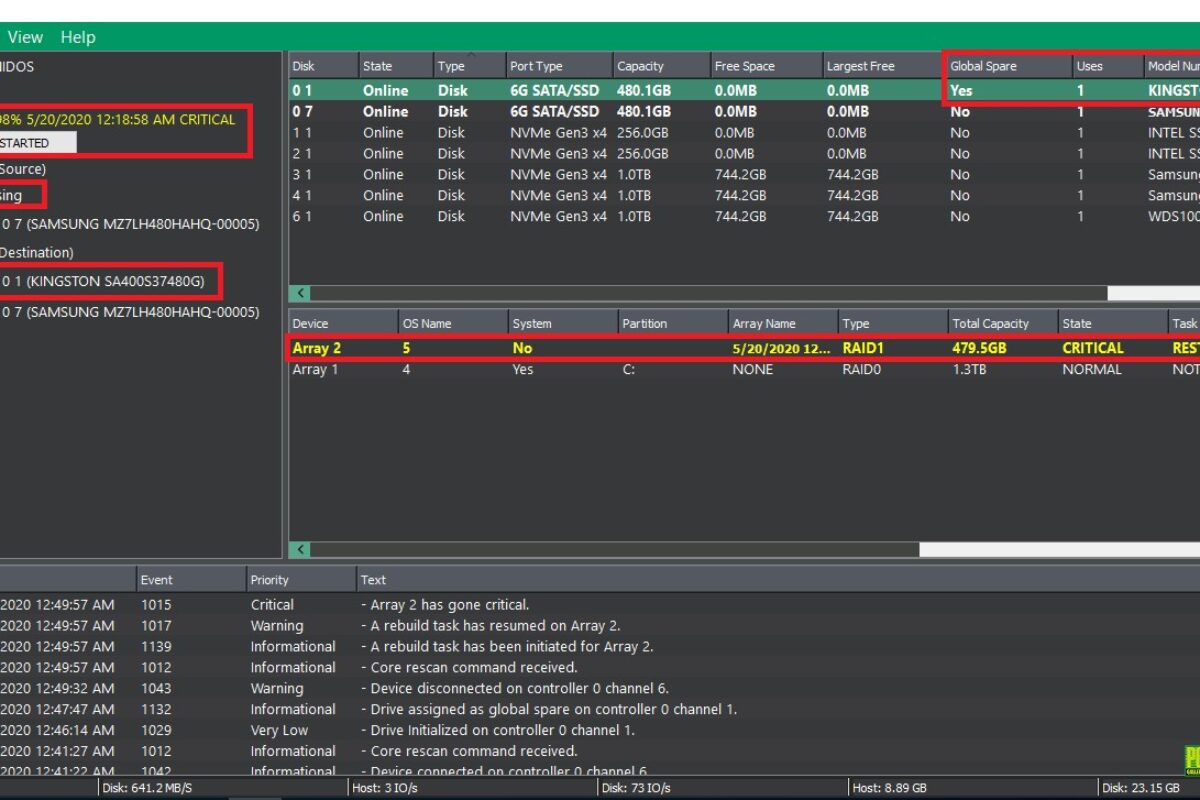The height and width of the screenshot is (800, 1200).
Task: Click the RAID0 type cell
Action: pos(863,369)
